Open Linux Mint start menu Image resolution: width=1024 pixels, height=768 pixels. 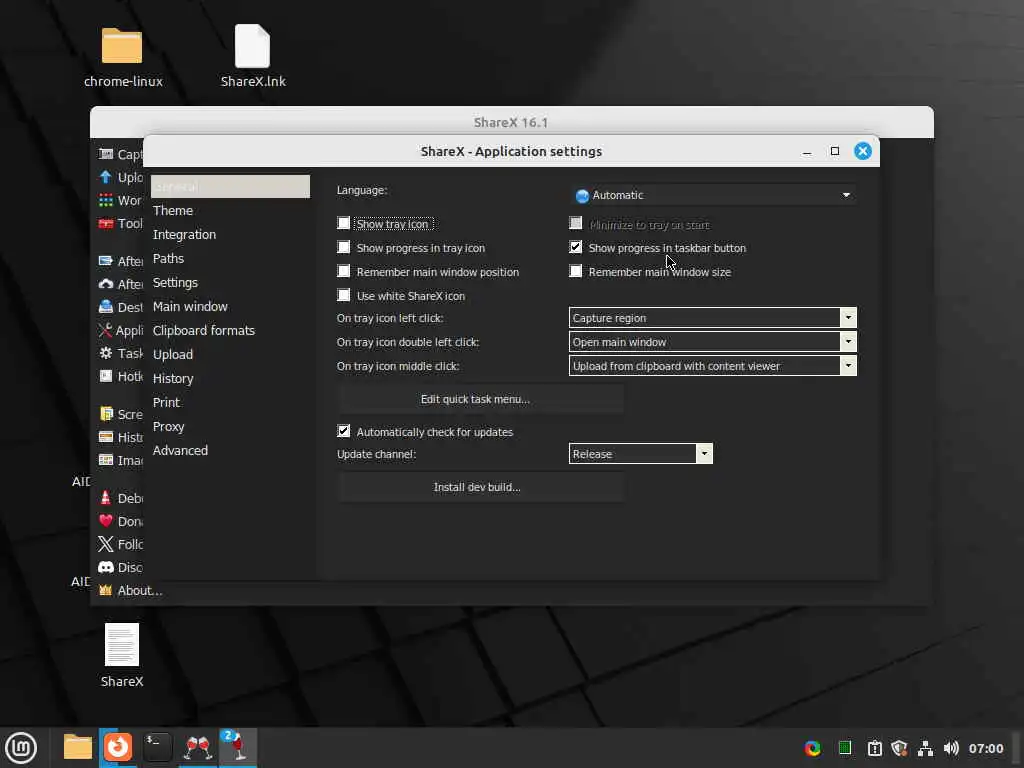(x=21, y=747)
